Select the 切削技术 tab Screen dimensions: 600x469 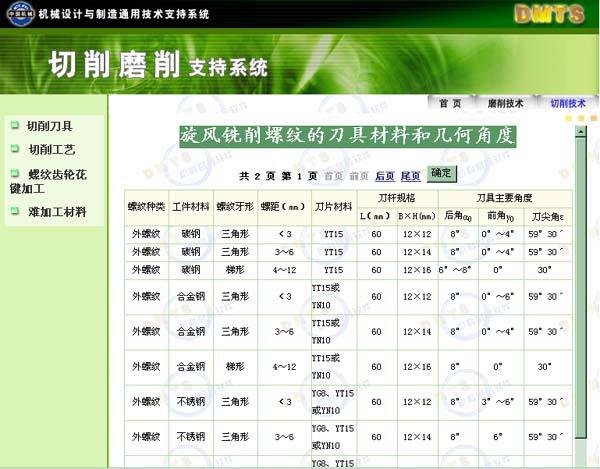[566, 103]
